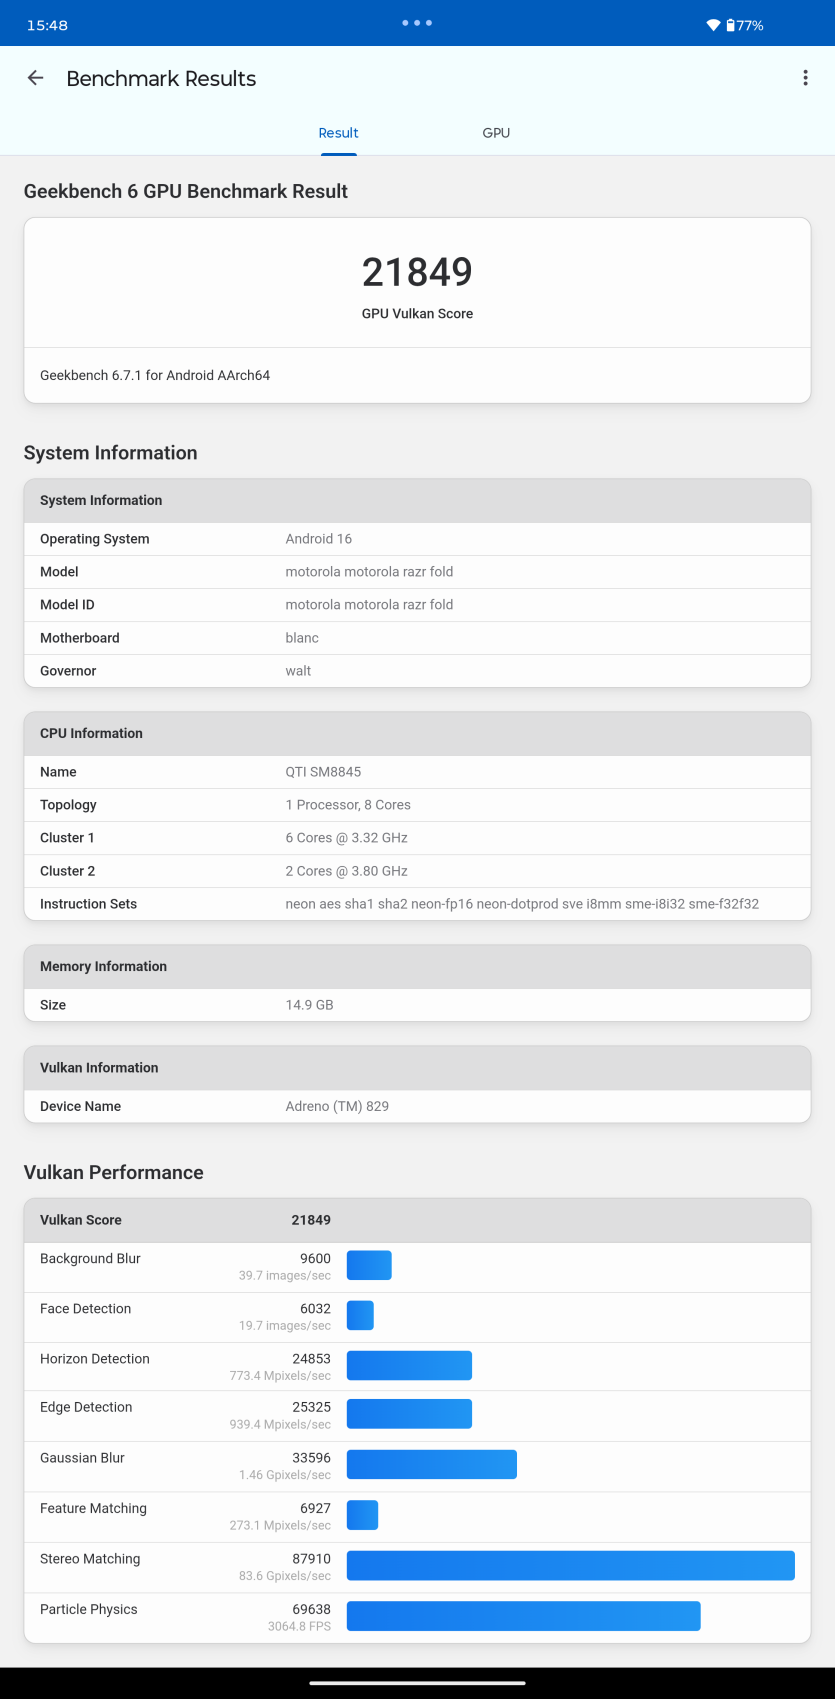Tap the Instruction Sets value list
835x1699 pixels.
(522, 904)
